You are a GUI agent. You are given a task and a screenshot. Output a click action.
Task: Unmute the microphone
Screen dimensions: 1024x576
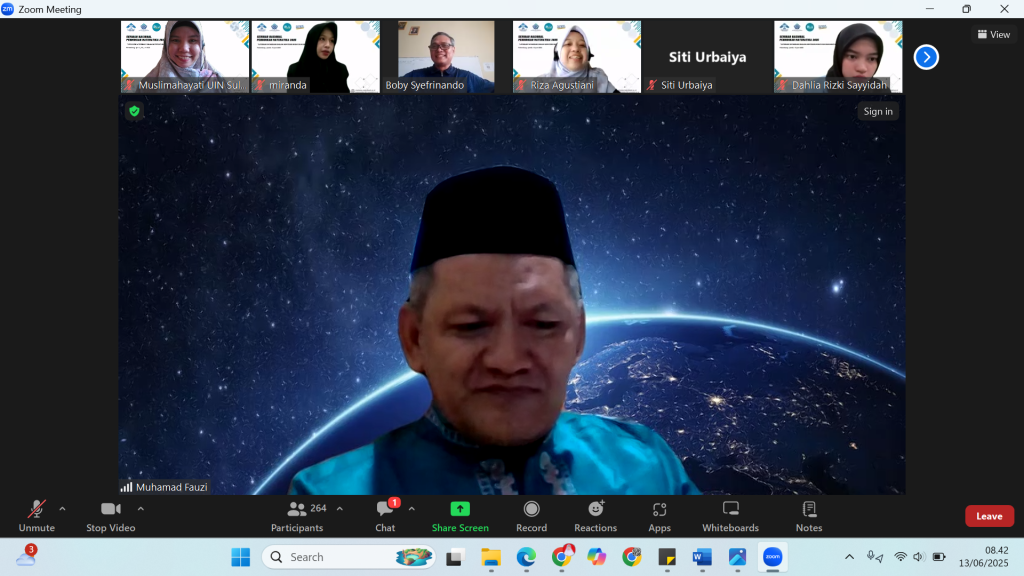[x=37, y=510]
